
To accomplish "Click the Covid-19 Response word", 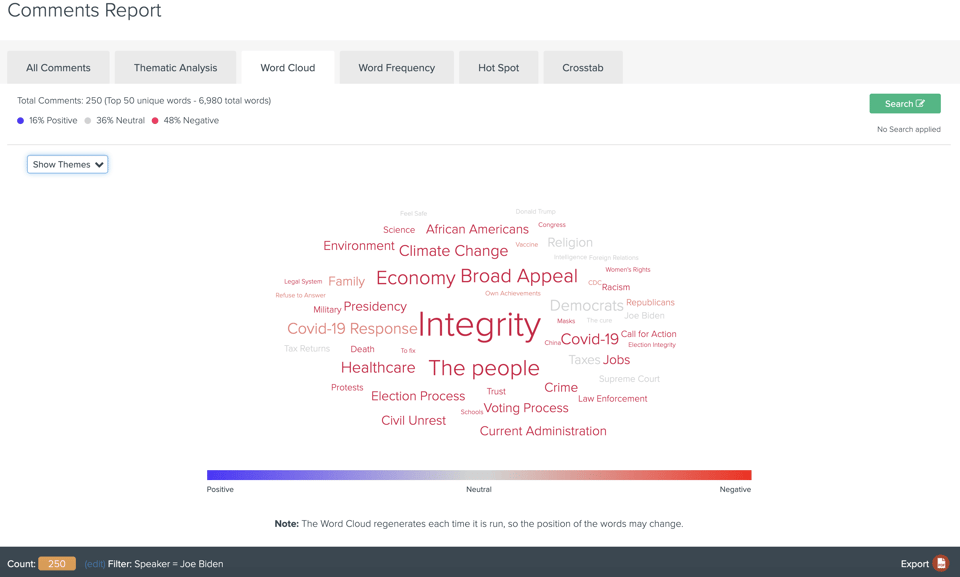I will [352, 328].
